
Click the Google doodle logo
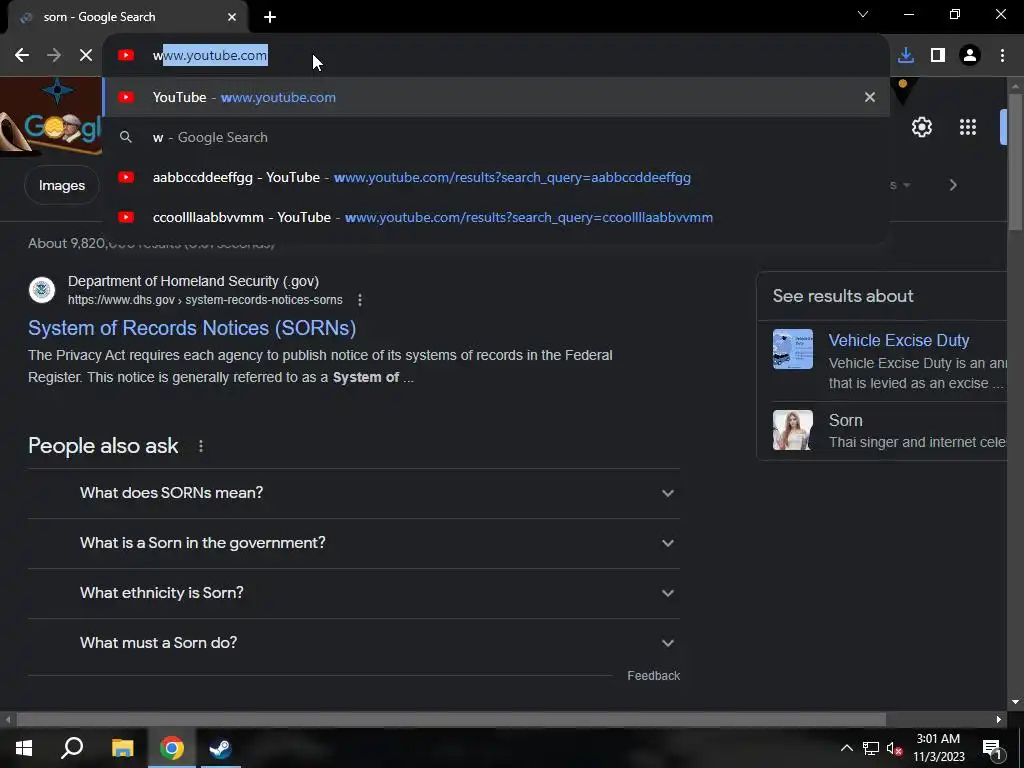(x=51, y=118)
